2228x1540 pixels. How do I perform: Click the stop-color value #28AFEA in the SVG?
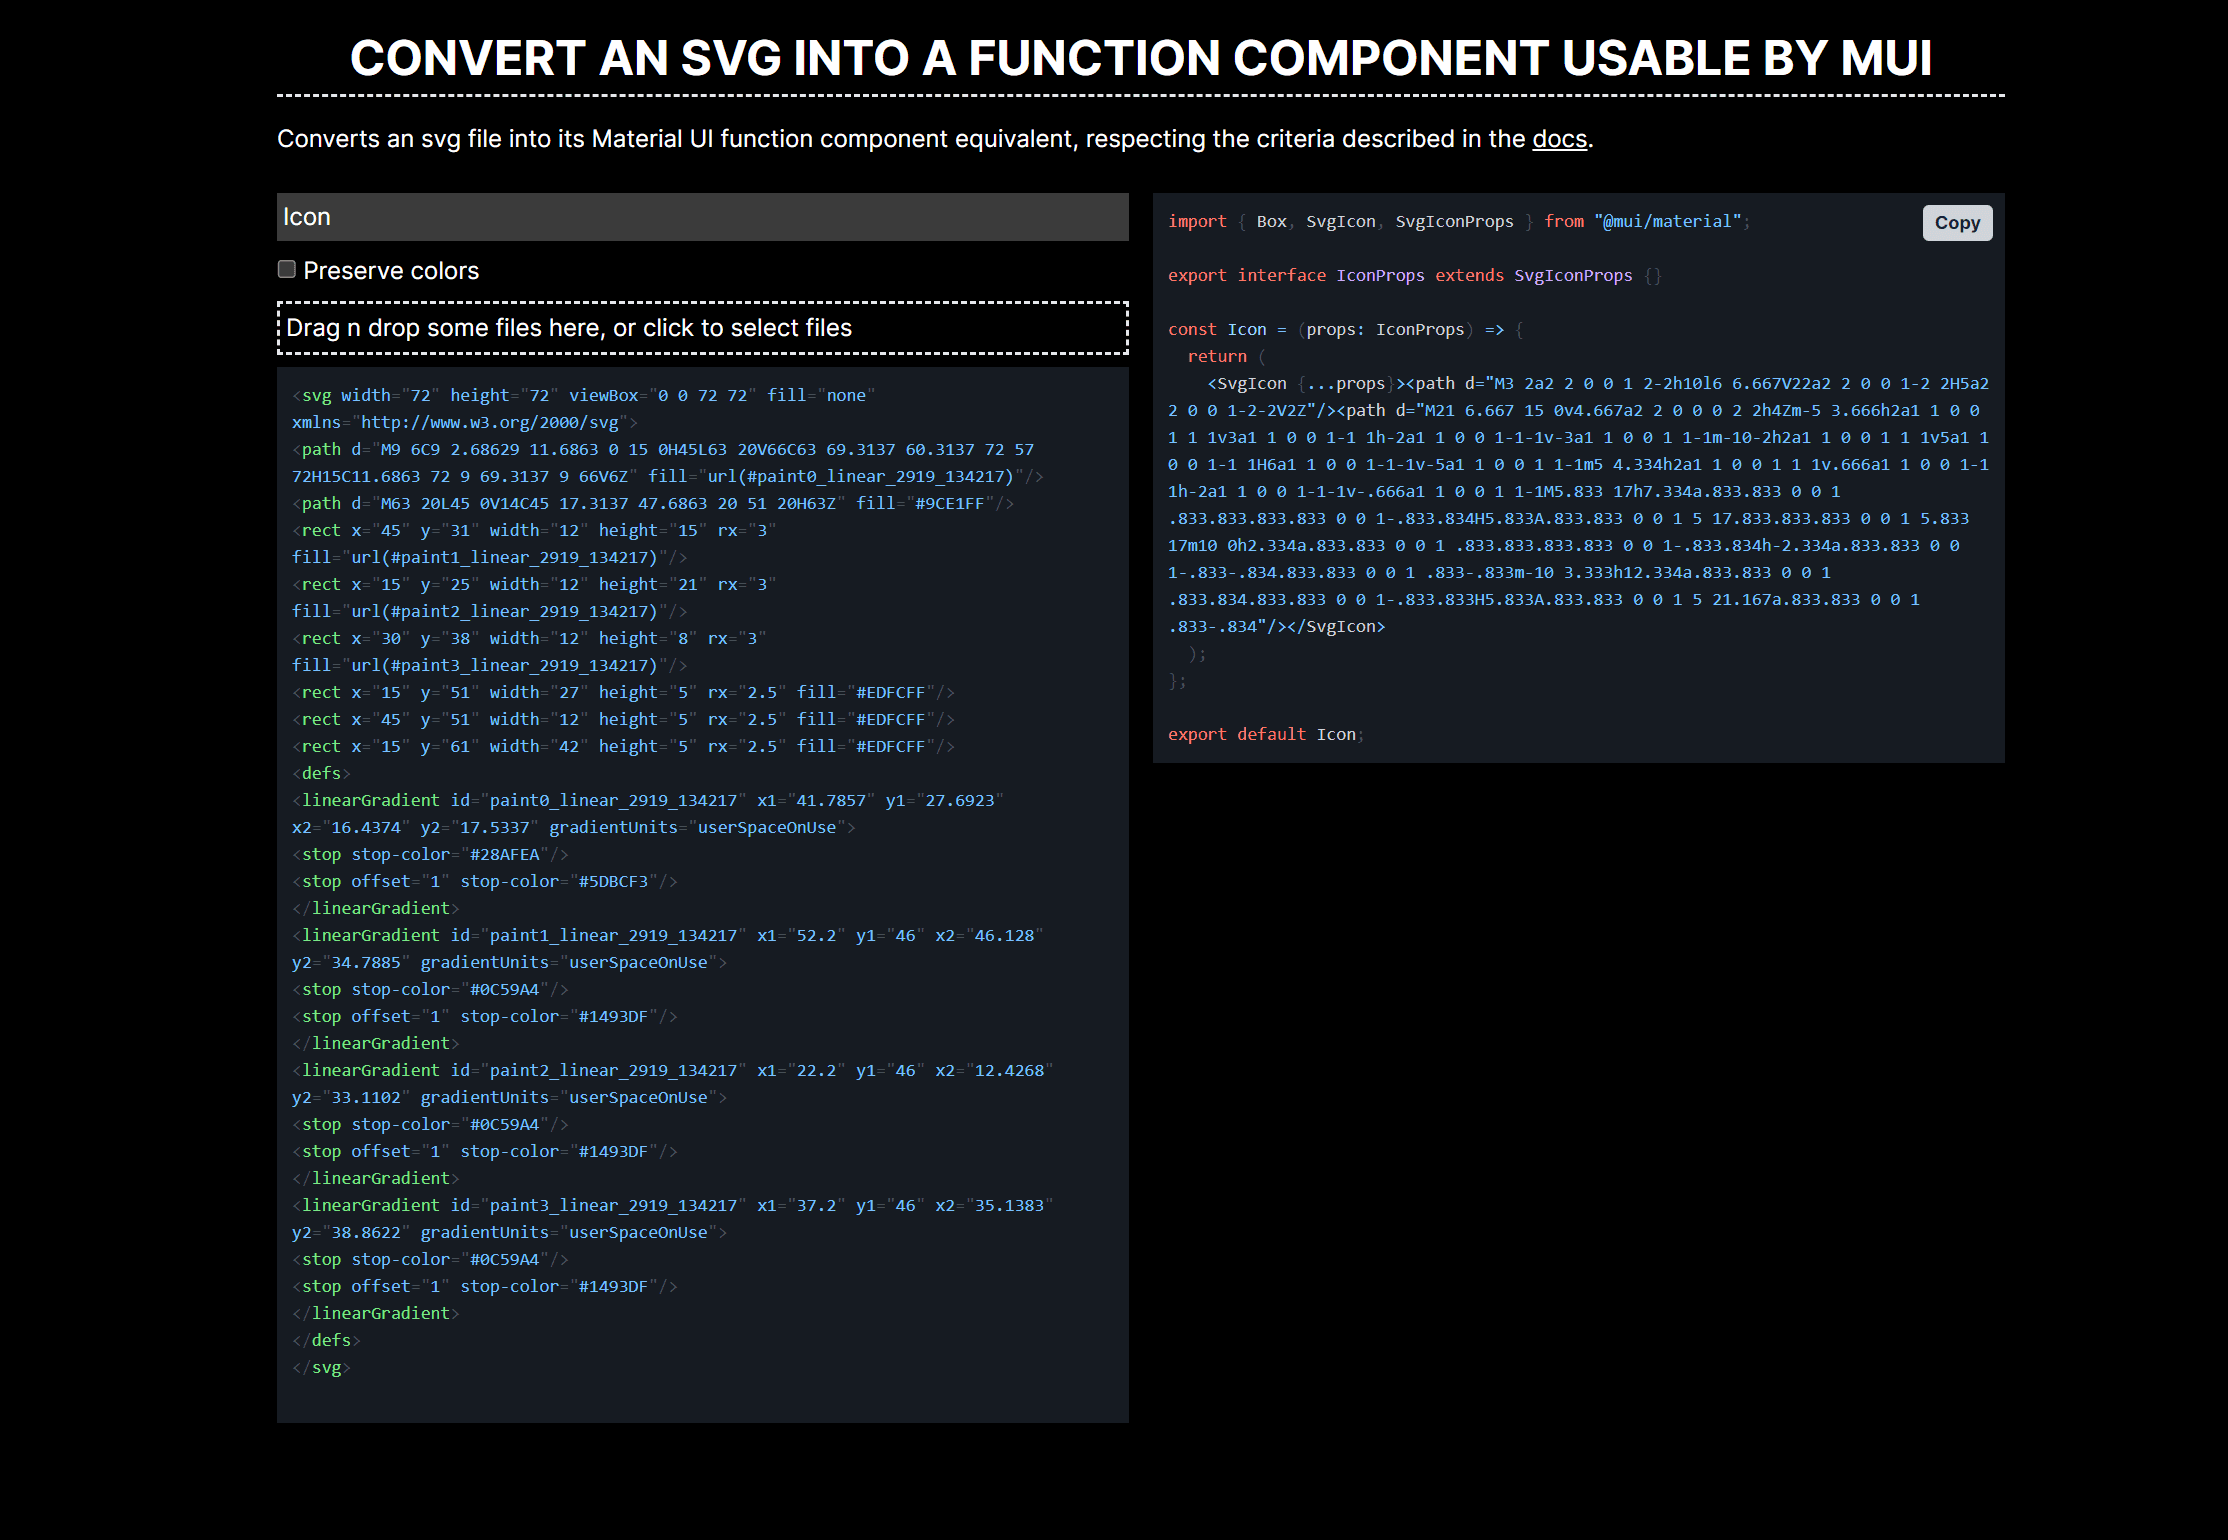(x=505, y=854)
